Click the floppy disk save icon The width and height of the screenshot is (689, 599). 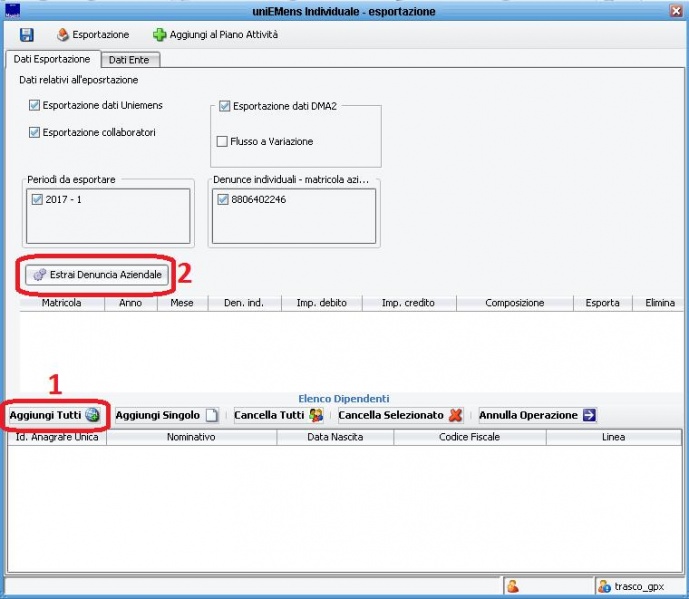(x=27, y=35)
